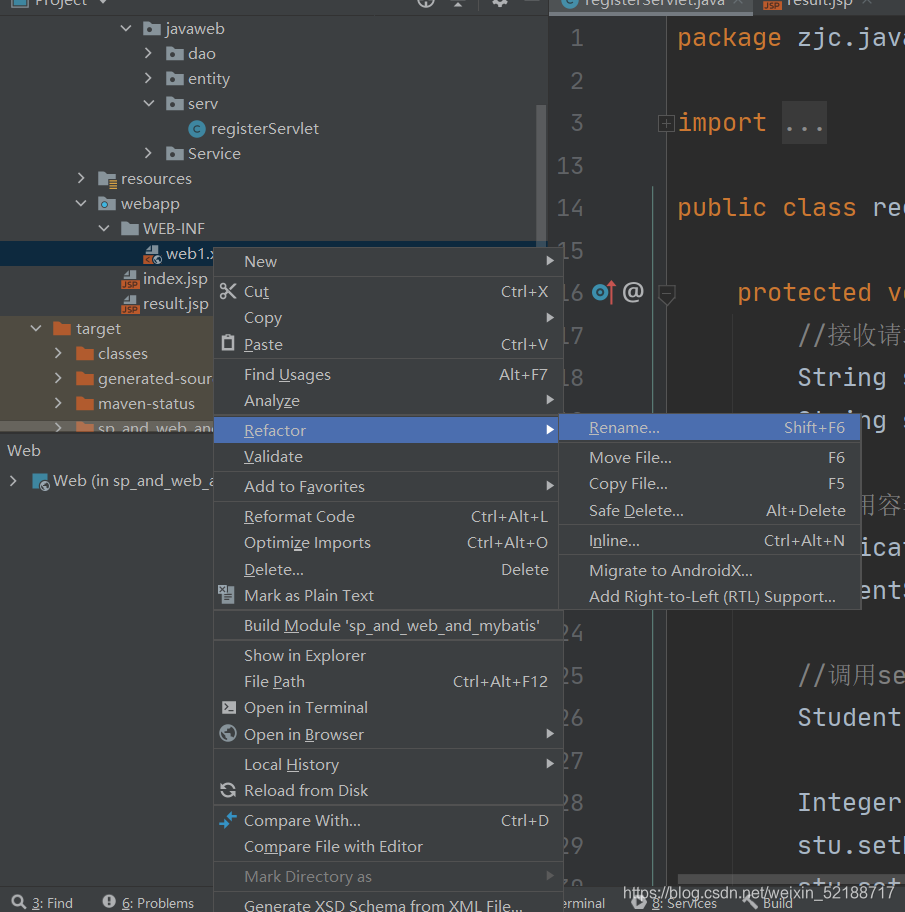Collapse the javaweb package
Screen dimensions: 905x912
click(126, 28)
